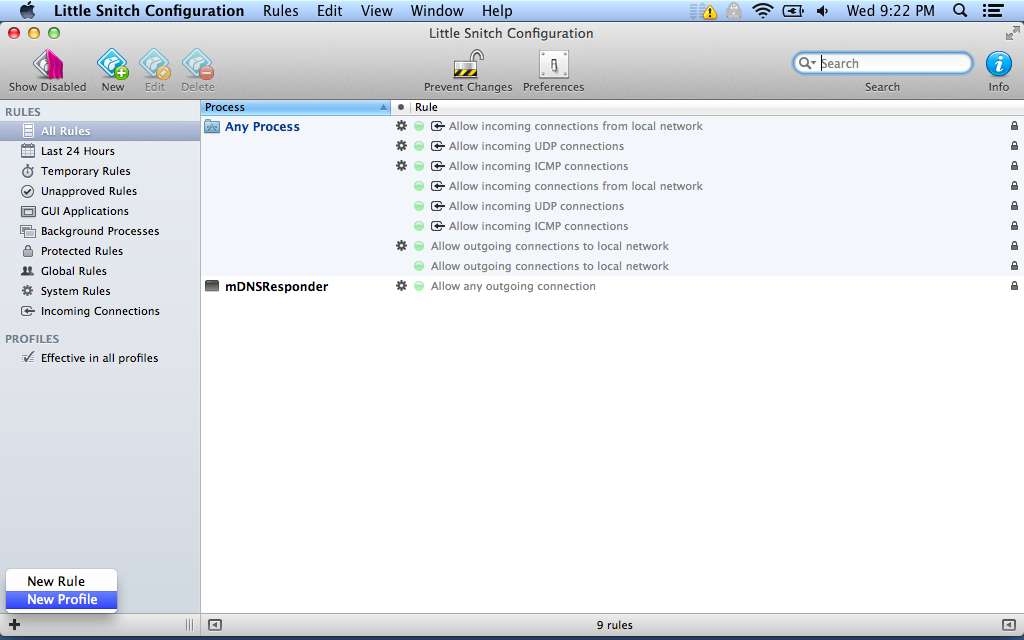This screenshot has height=640, width=1024.
Task: Open the Little Snitch Configuration app menu
Action: point(149,11)
